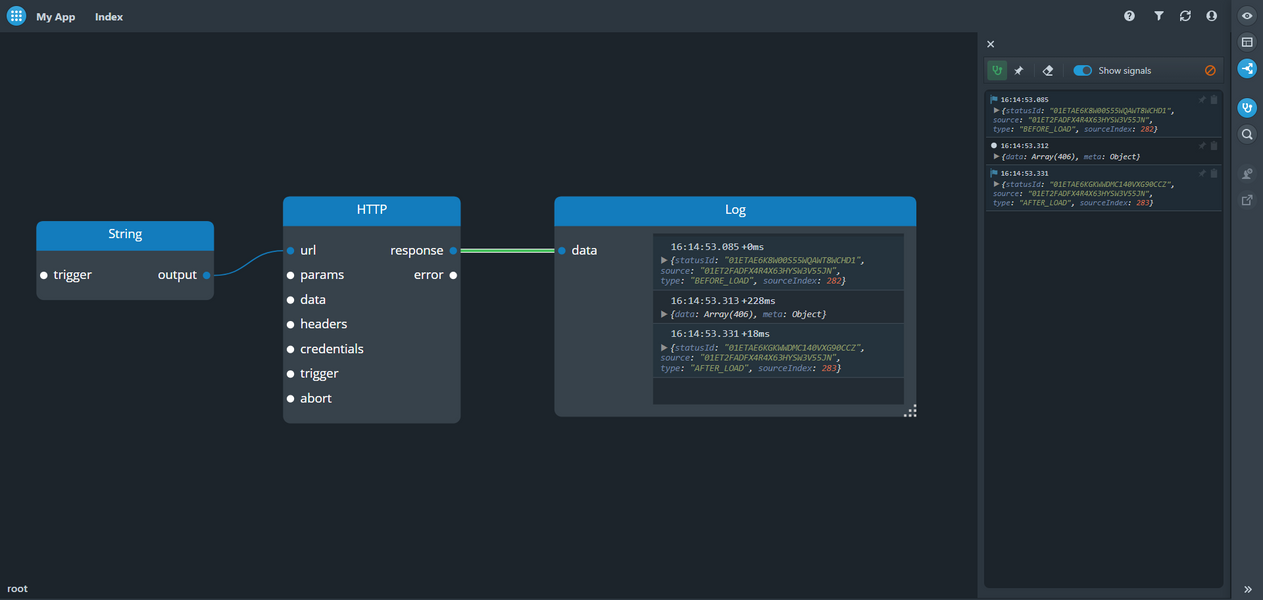Click HTTP node credentials port
This screenshot has width=1263, height=600.
(x=291, y=349)
